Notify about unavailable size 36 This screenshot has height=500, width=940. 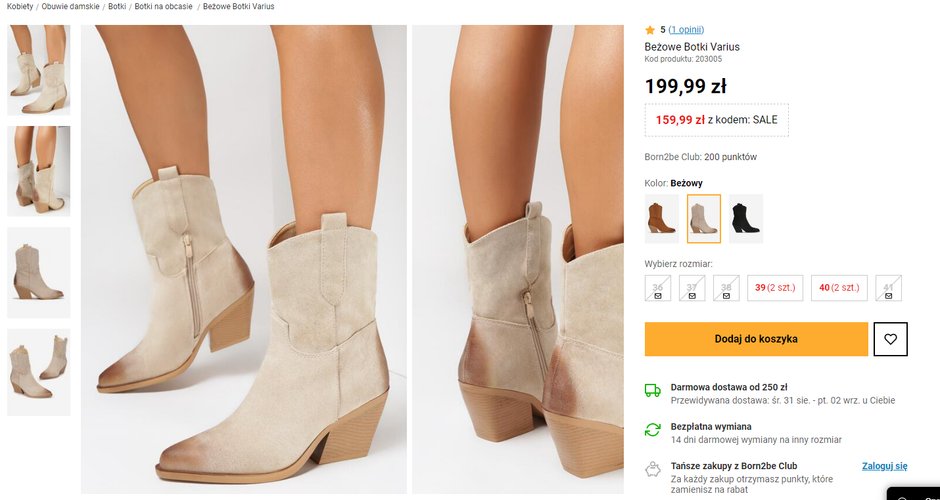[x=658, y=288]
